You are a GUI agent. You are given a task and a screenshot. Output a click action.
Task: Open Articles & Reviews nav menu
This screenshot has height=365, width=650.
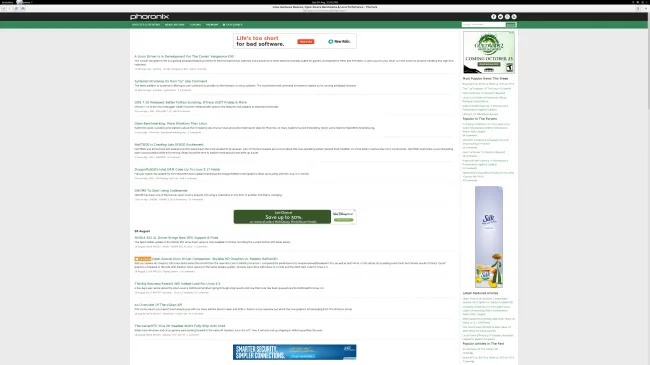146,25
